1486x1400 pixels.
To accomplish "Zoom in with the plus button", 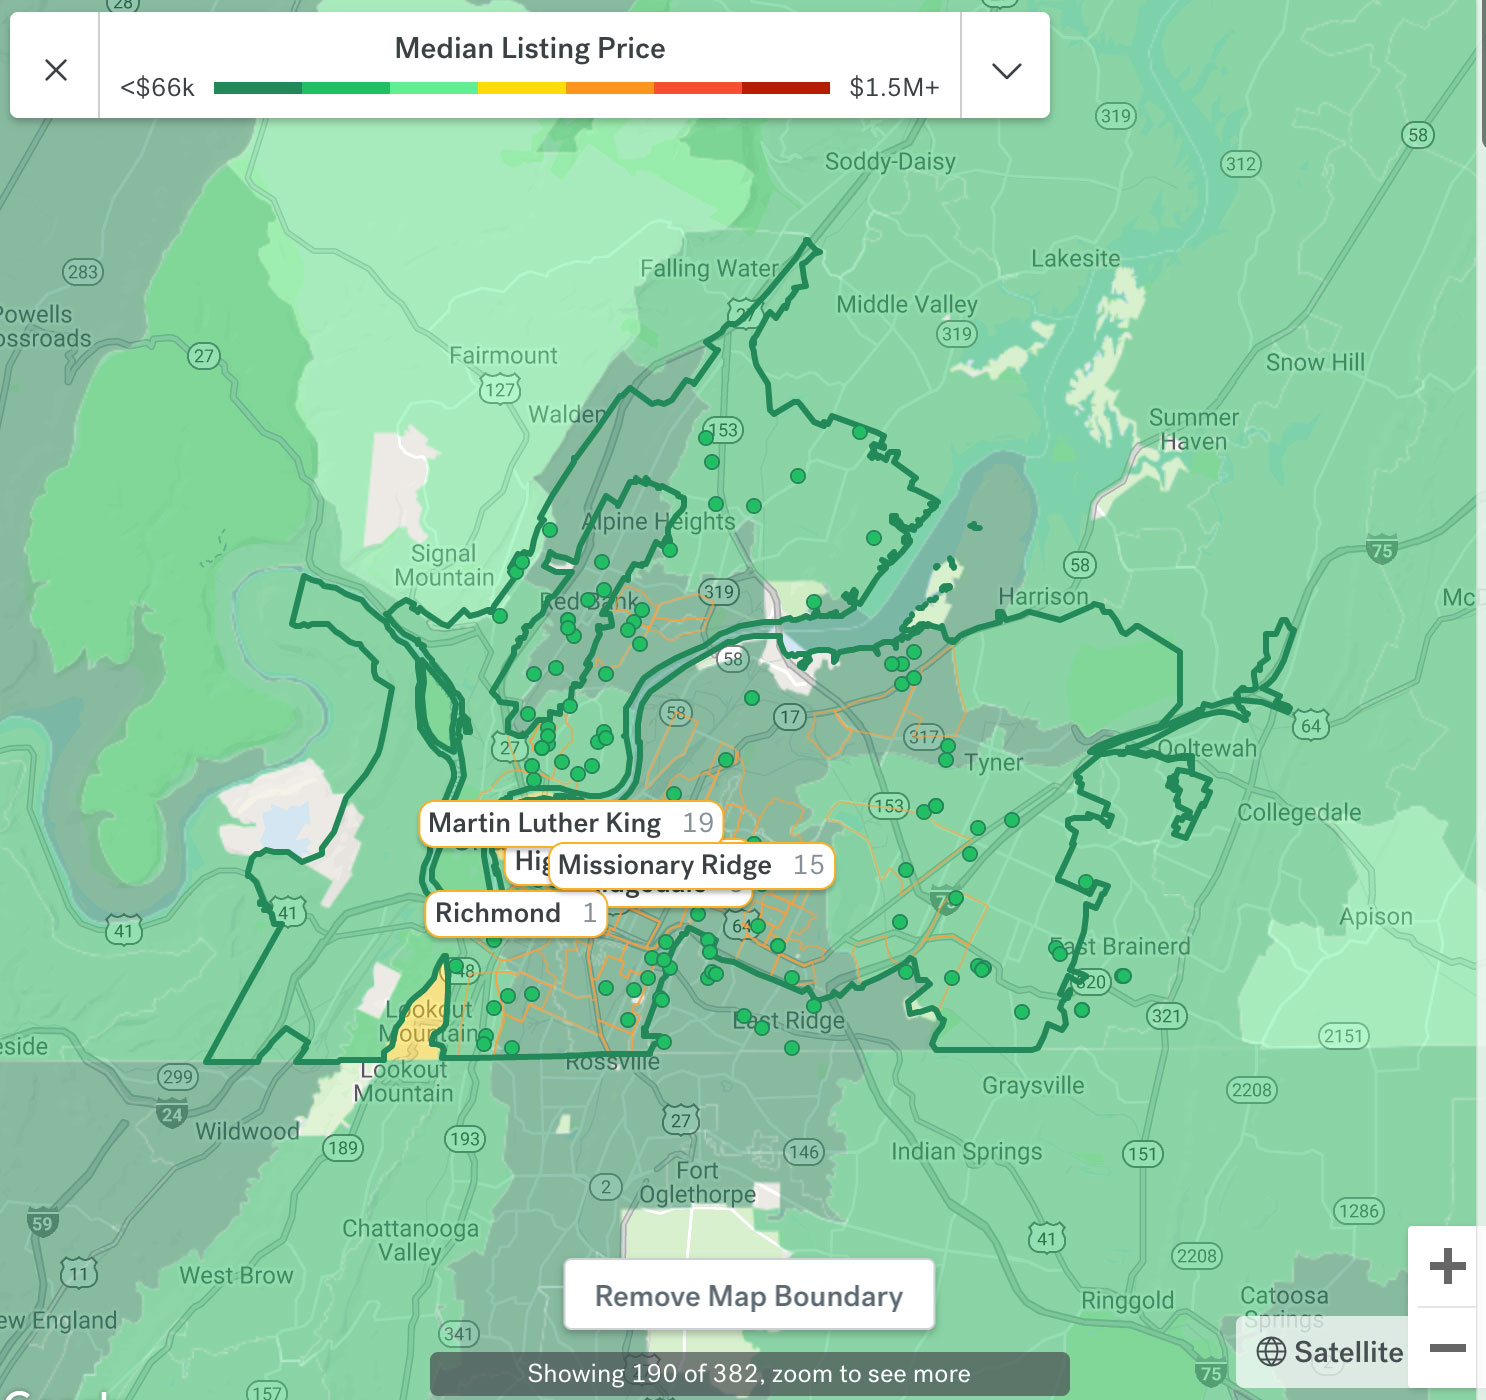I will (x=1446, y=1266).
